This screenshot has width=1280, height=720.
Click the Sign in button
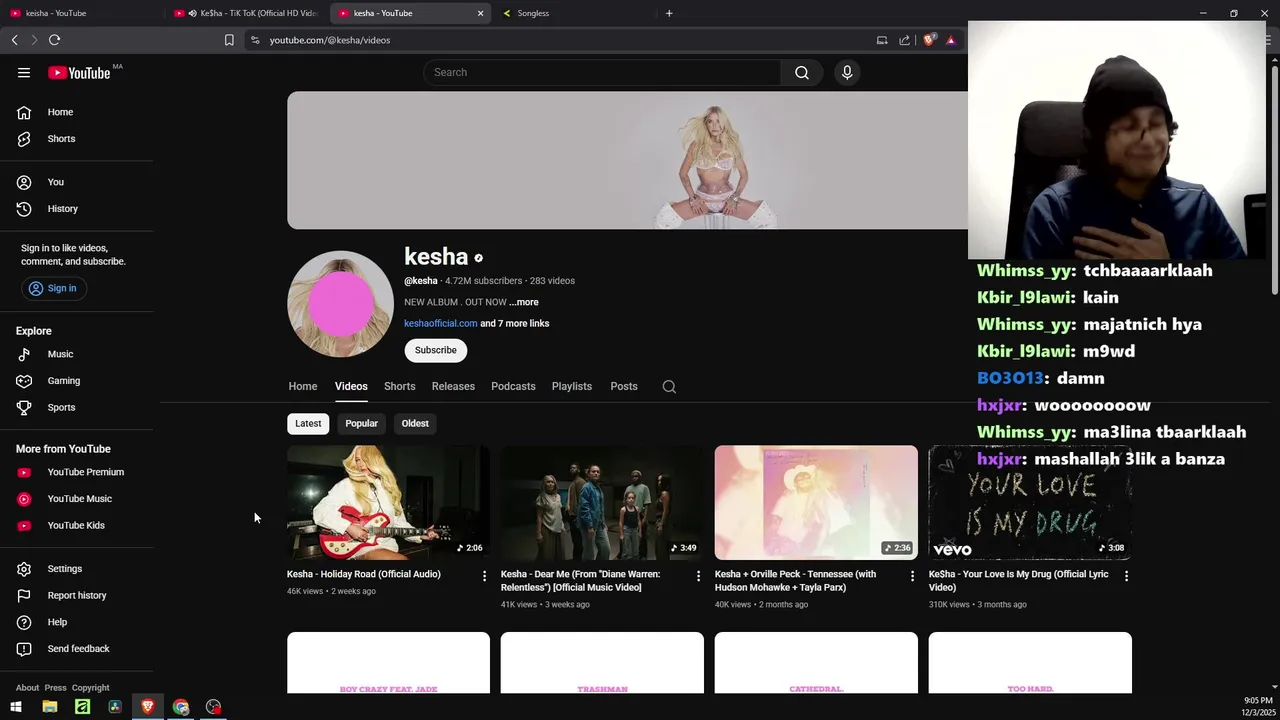[52, 288]
